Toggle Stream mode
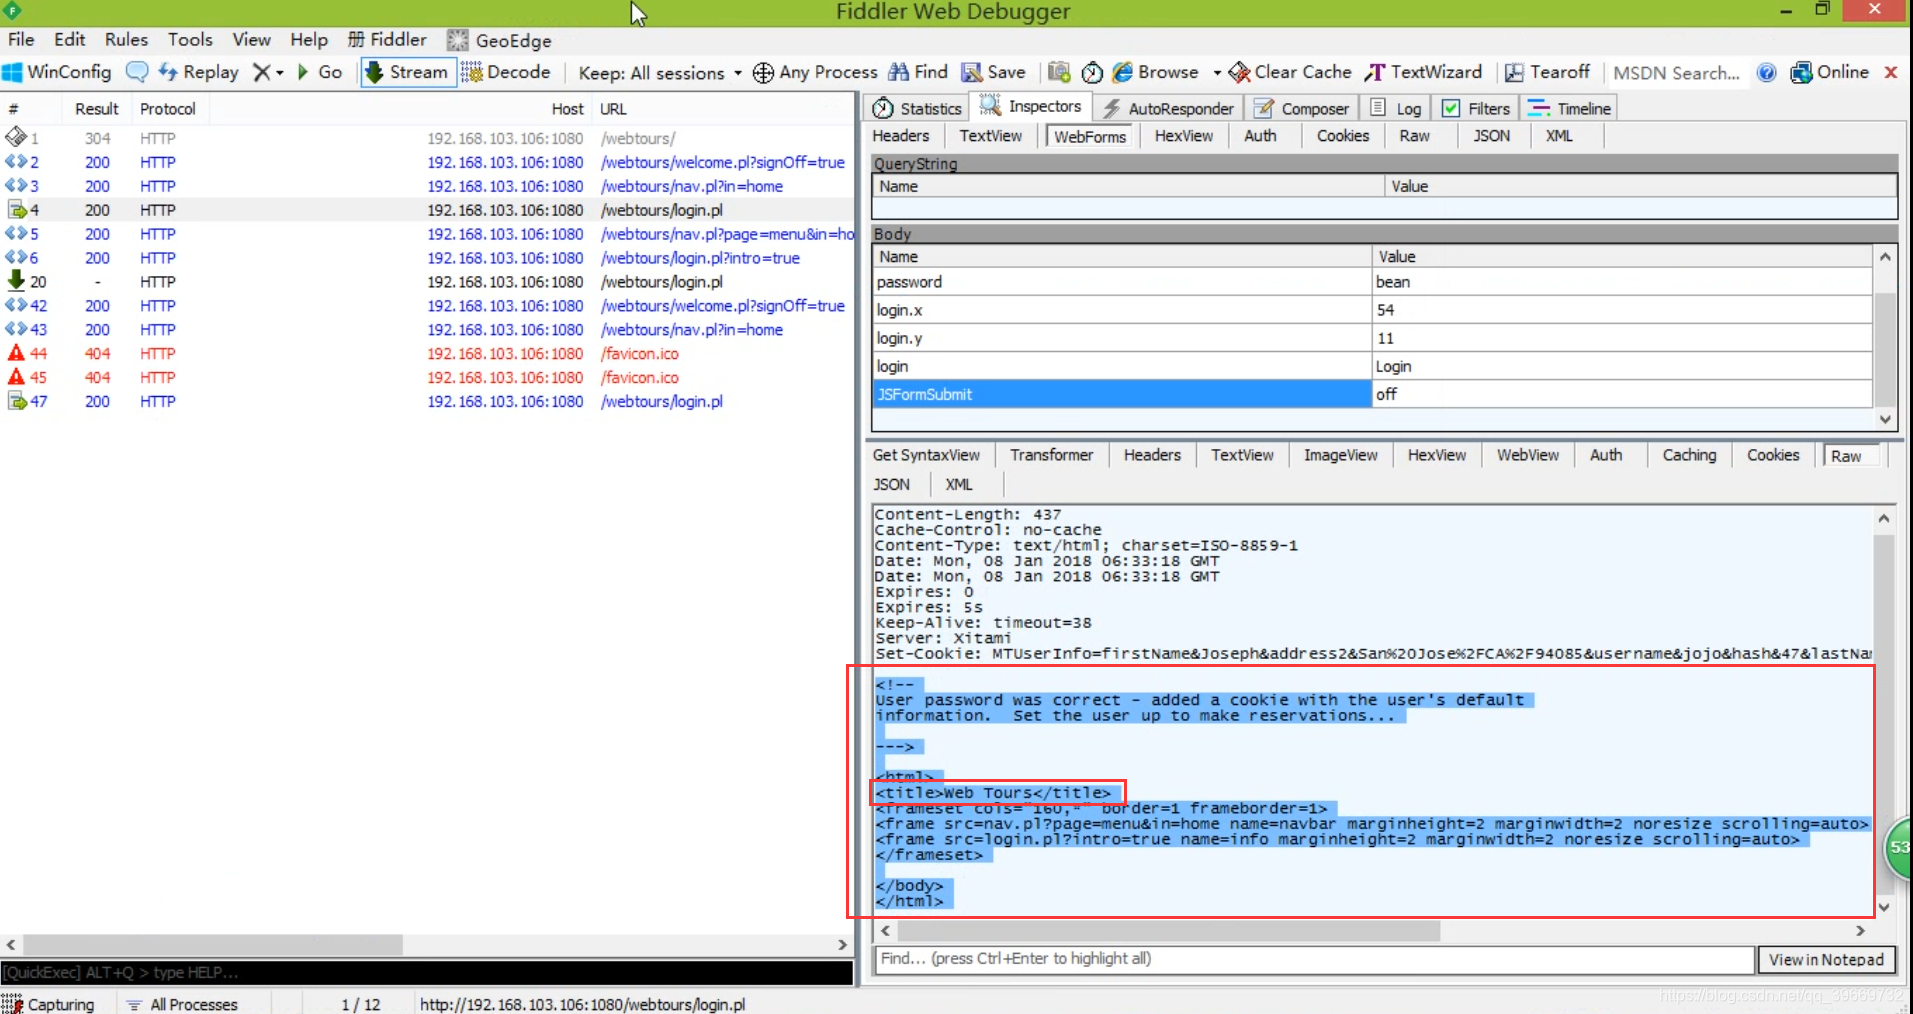Viewport: 1913px width, 1014px height. tap(407, 72)
